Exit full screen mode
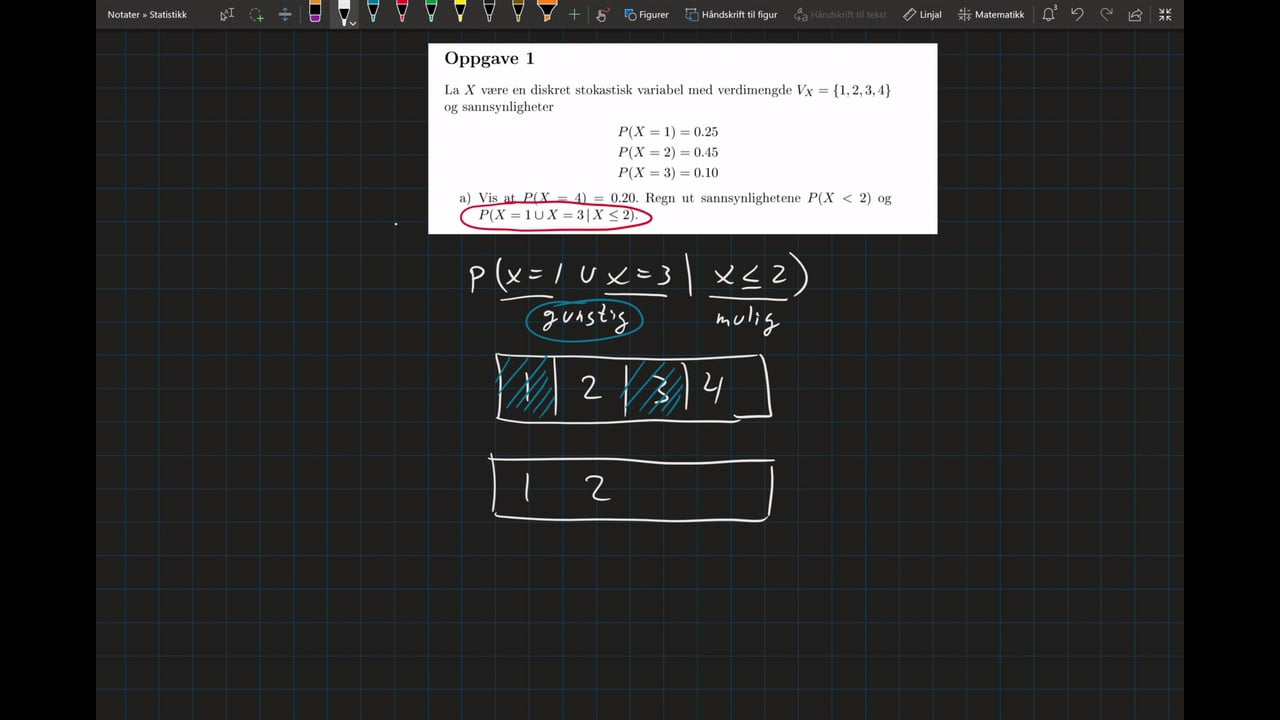 pos(1165,14)
